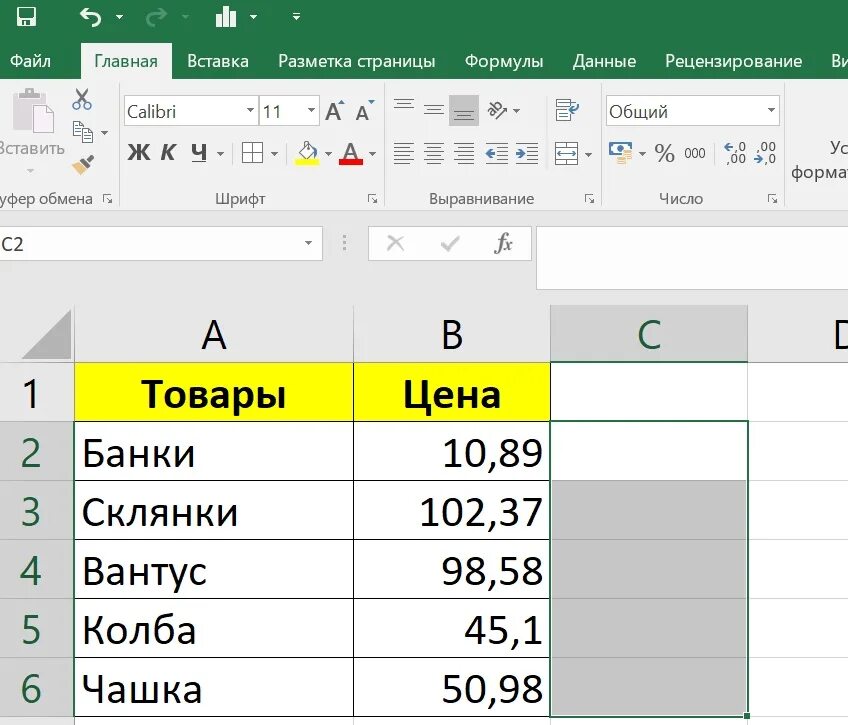The height and width of the screenshot is (725, 848).
Task: Apply thousands separator 000 format
Action: tap(694, 153)
